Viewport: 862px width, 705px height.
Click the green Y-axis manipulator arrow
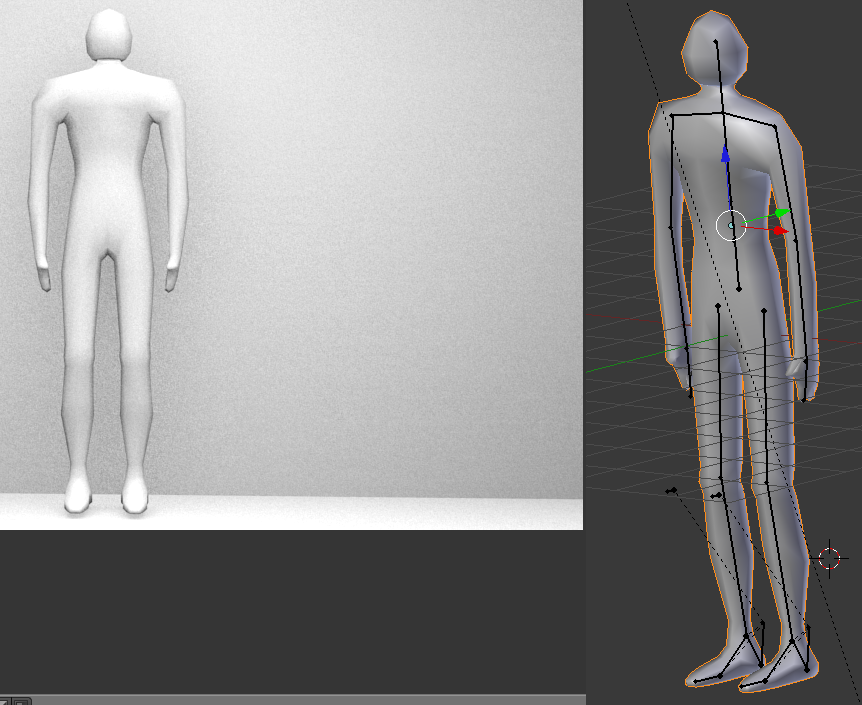click(x=783, y=212)
